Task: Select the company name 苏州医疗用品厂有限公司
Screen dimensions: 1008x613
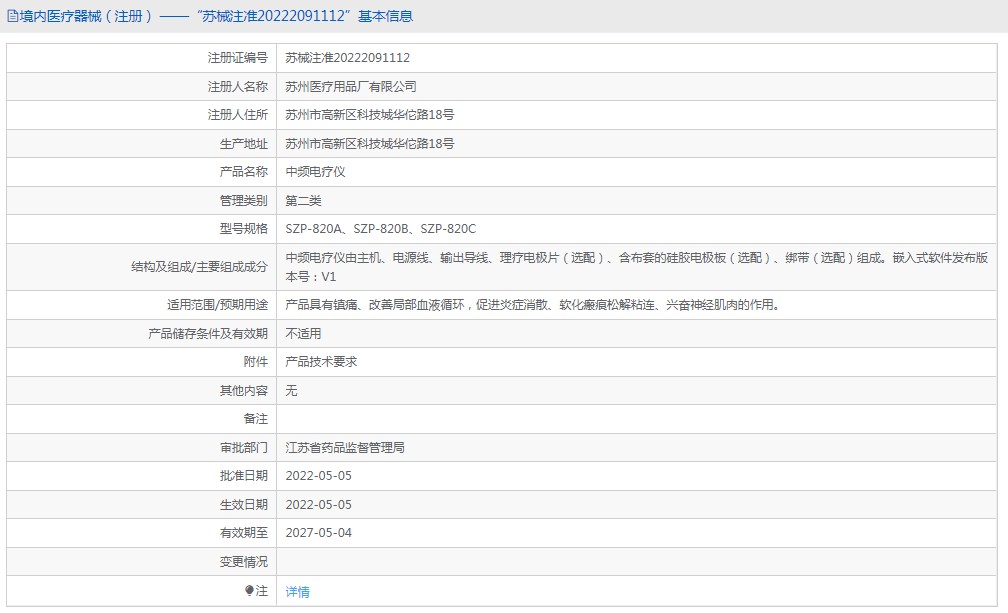Action: (351, 87)
